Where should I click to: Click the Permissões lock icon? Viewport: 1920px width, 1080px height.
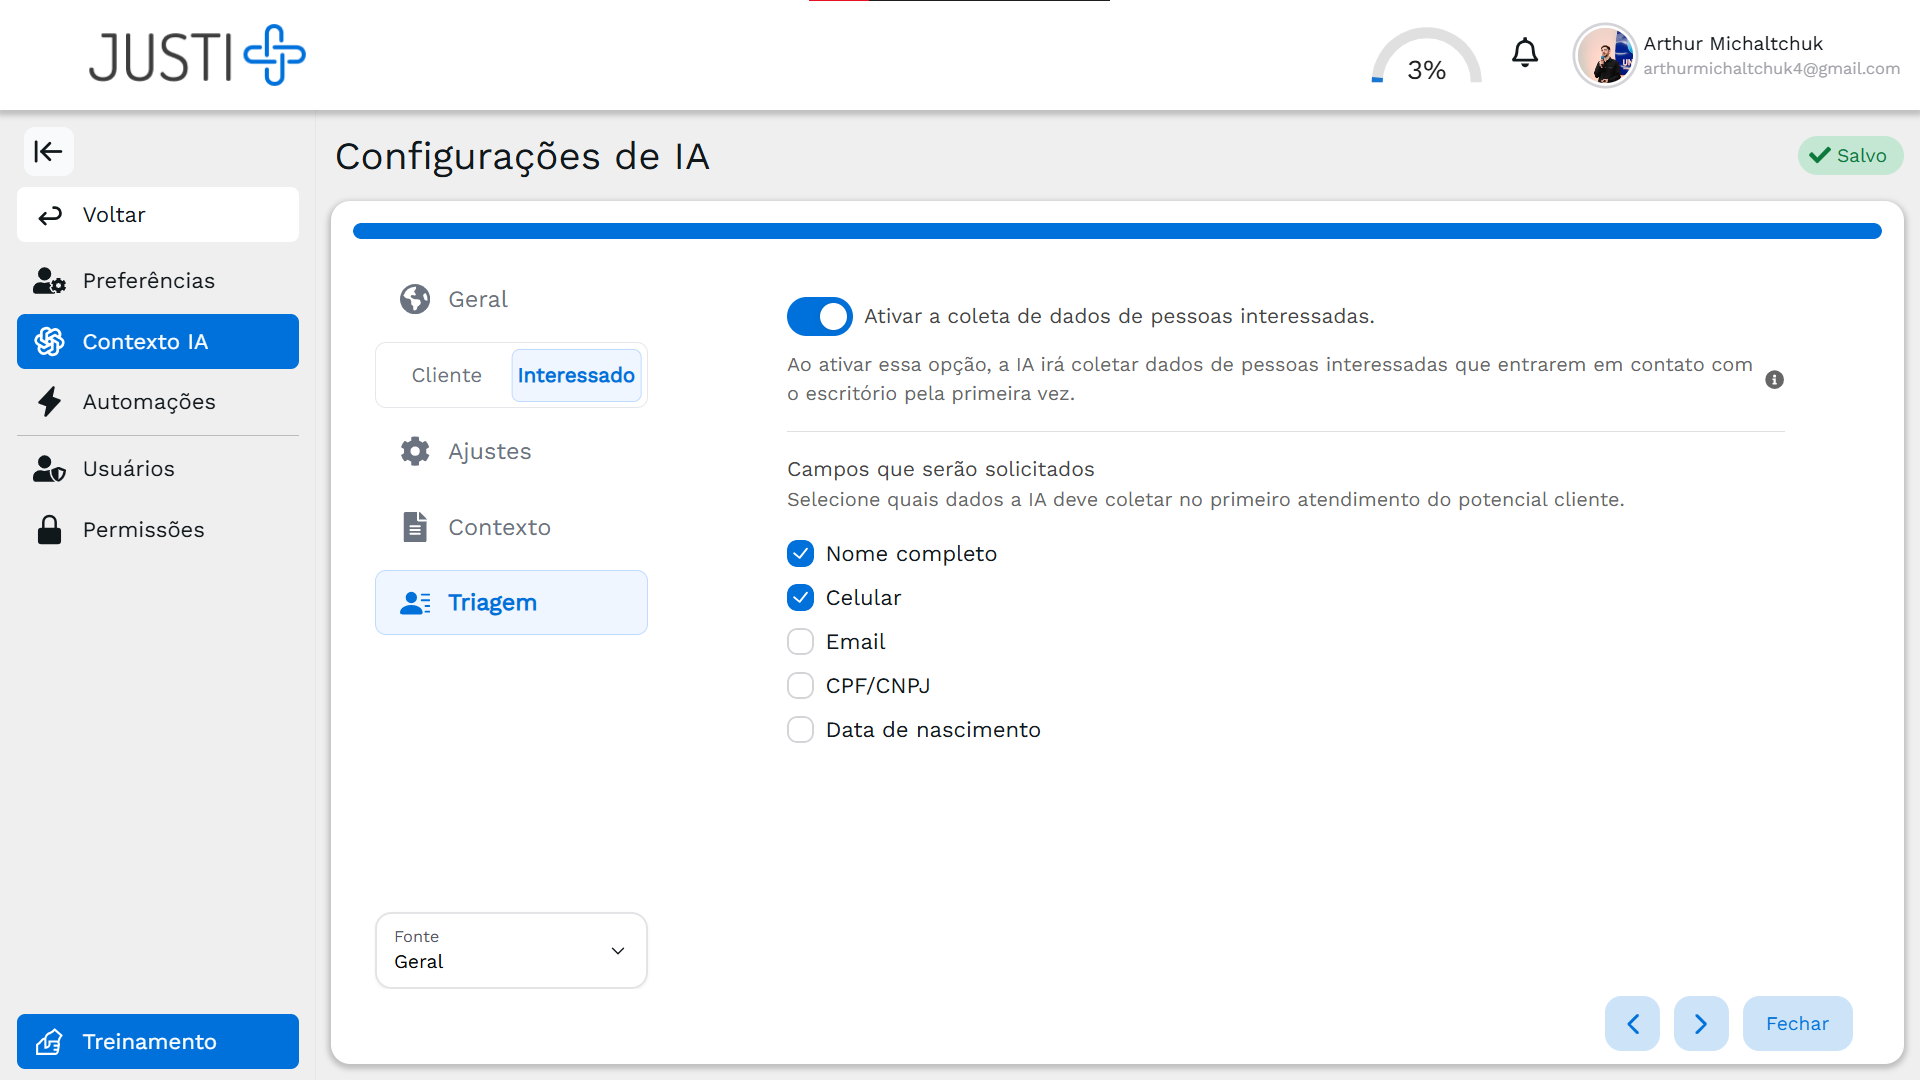(x=49, y=529)
